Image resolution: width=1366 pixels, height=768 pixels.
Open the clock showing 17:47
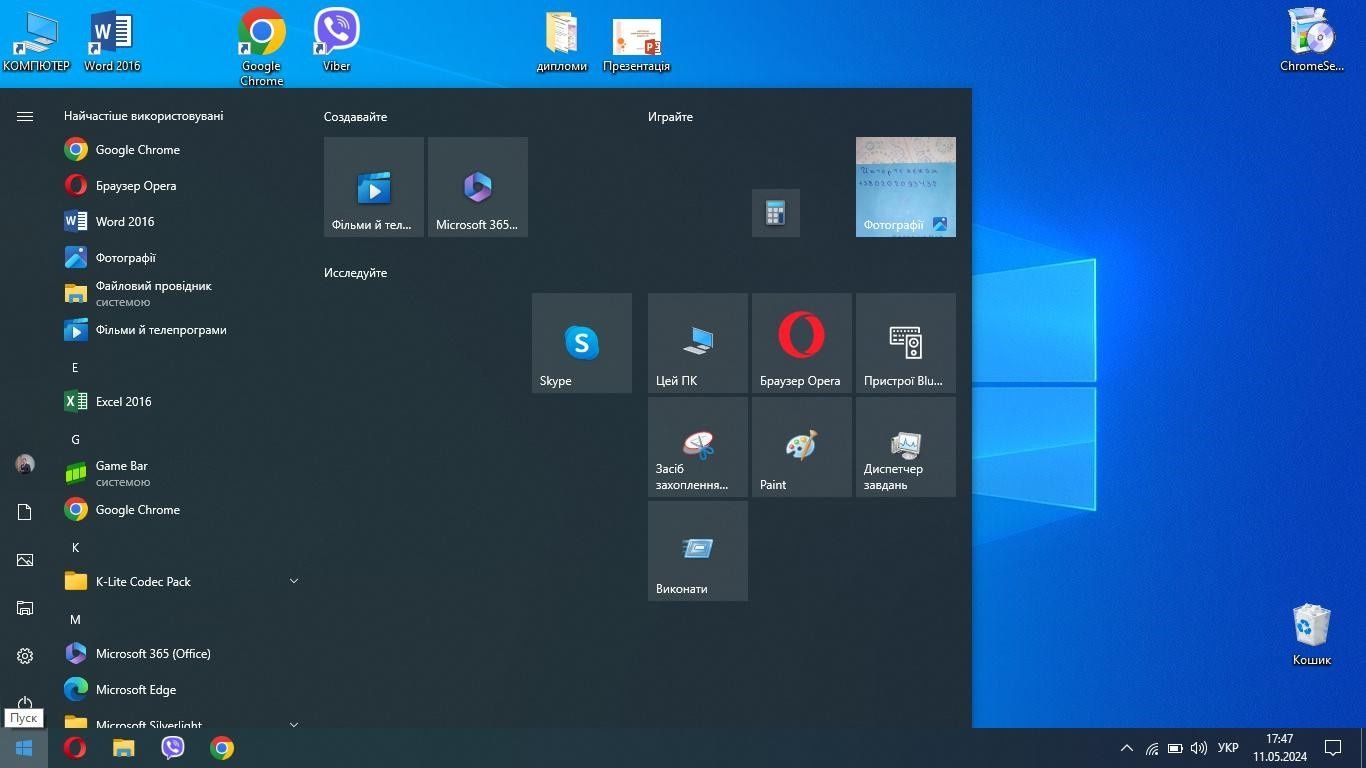point(1280,748)
